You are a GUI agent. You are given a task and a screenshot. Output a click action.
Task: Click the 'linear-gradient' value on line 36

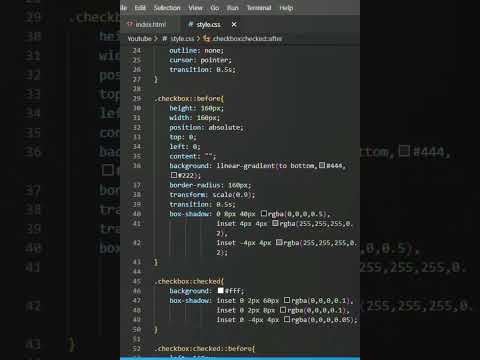(246, 166)
